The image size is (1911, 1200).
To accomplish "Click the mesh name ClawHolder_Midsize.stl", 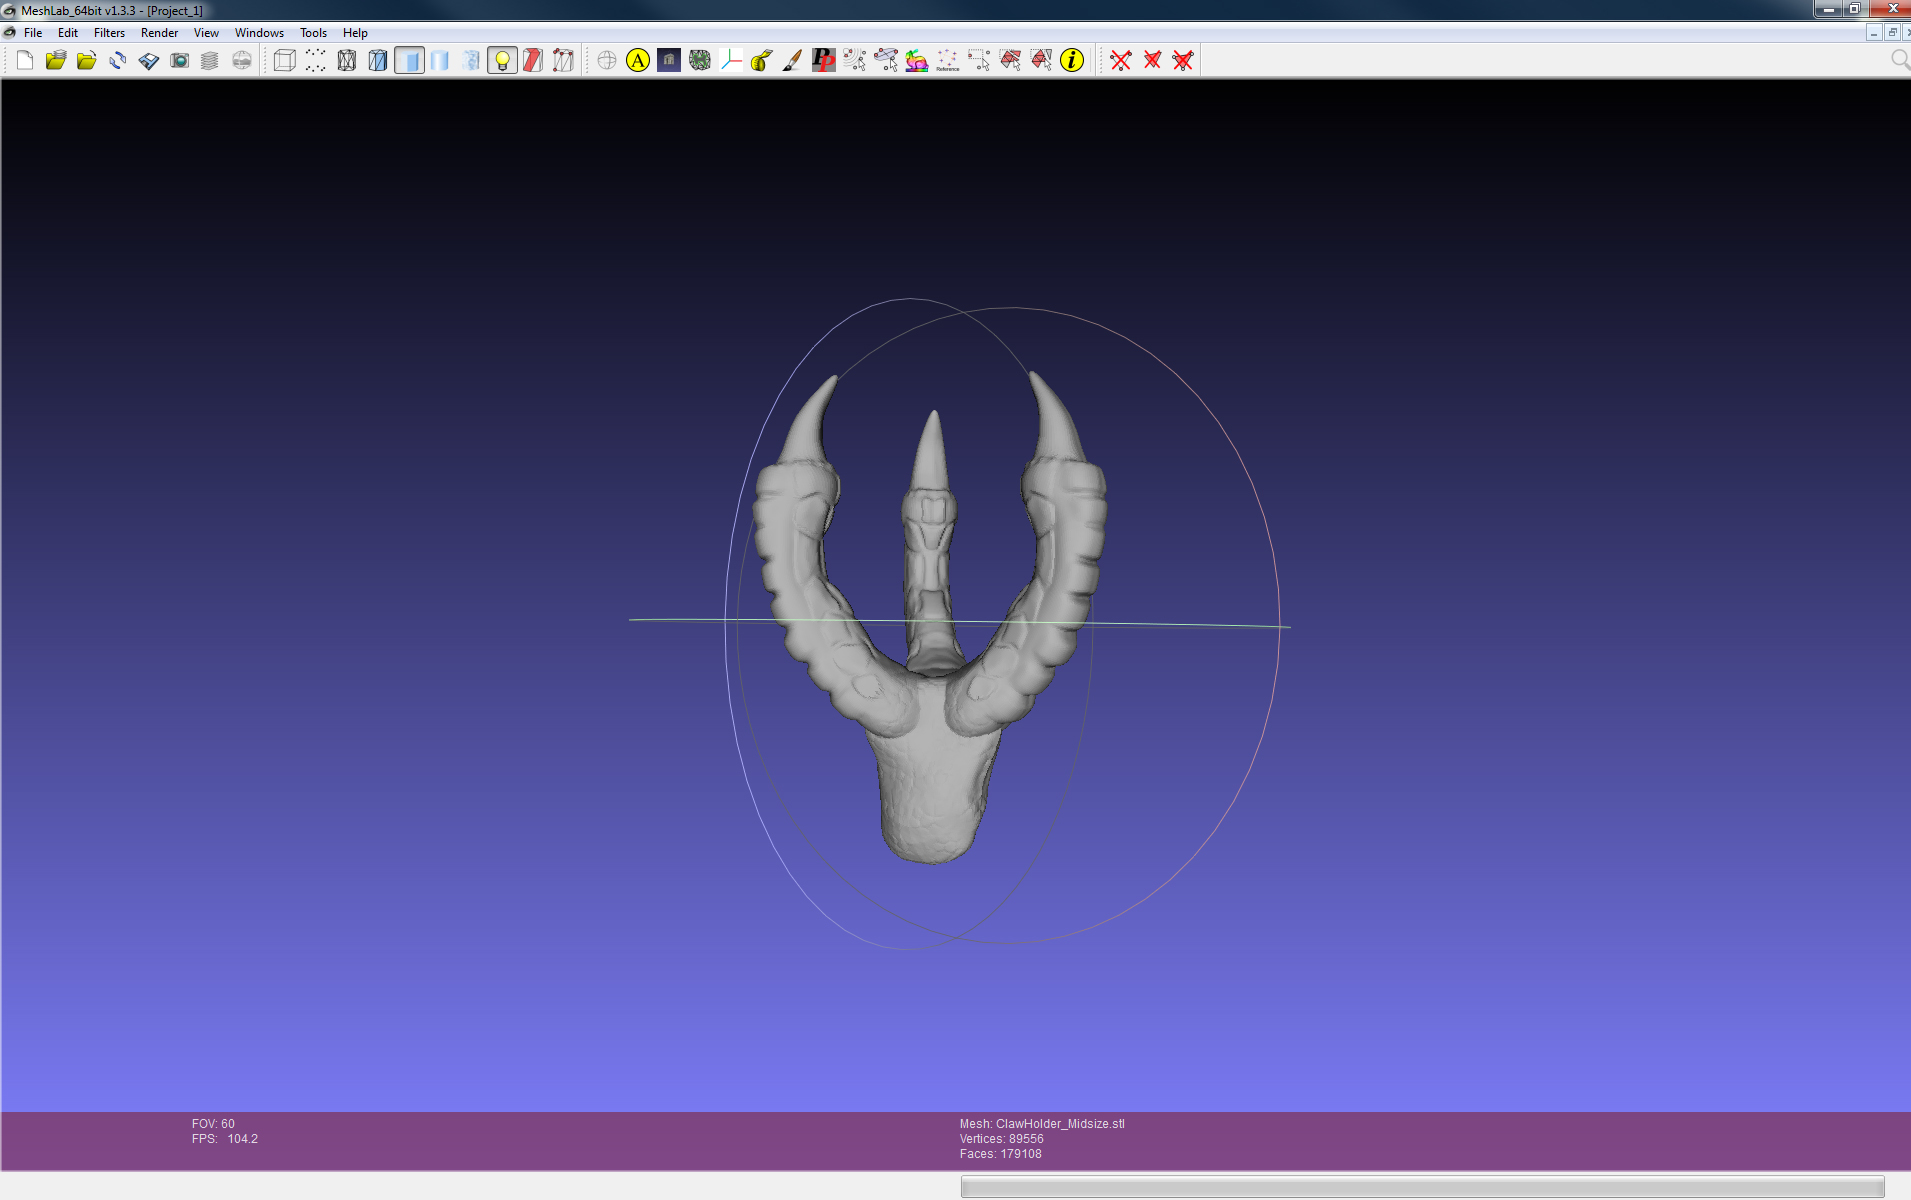I will pos(1060,1124).
